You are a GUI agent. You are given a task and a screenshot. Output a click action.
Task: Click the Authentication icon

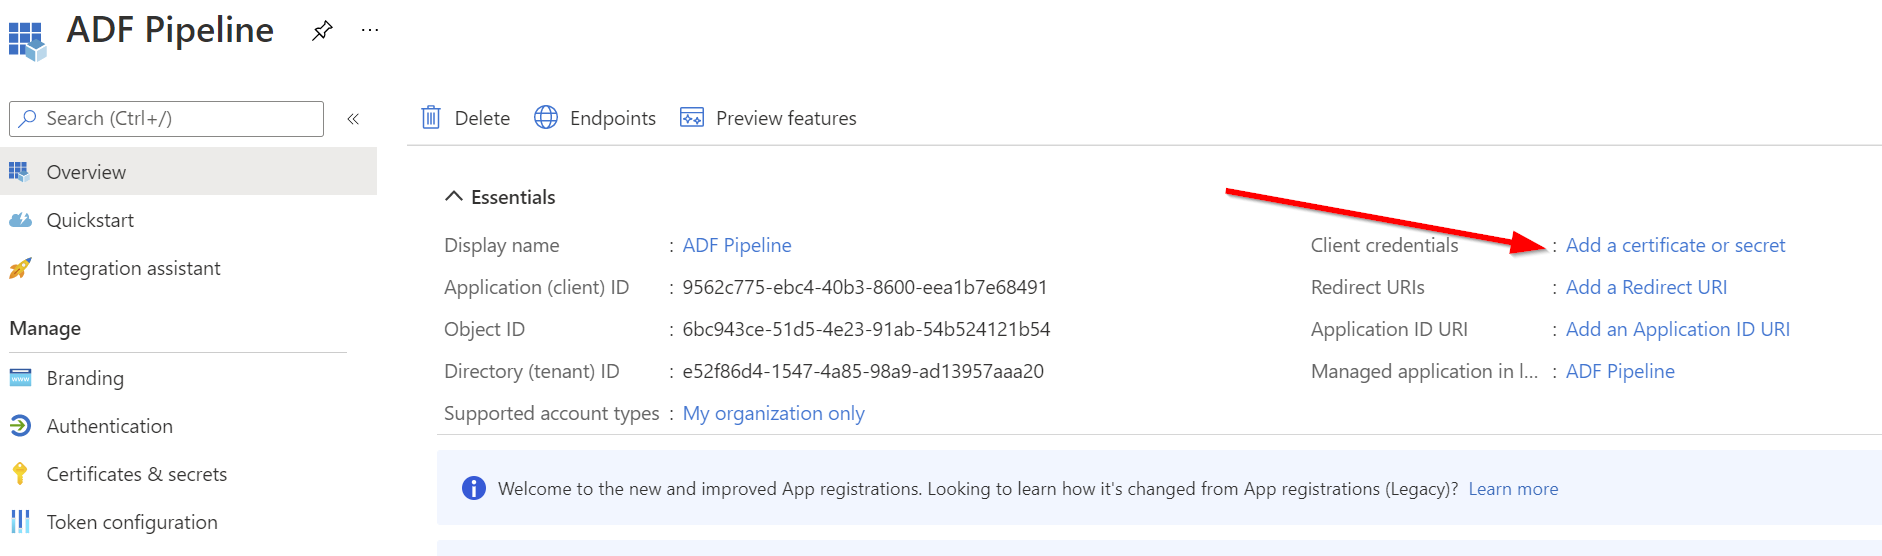tap(20, 426)
